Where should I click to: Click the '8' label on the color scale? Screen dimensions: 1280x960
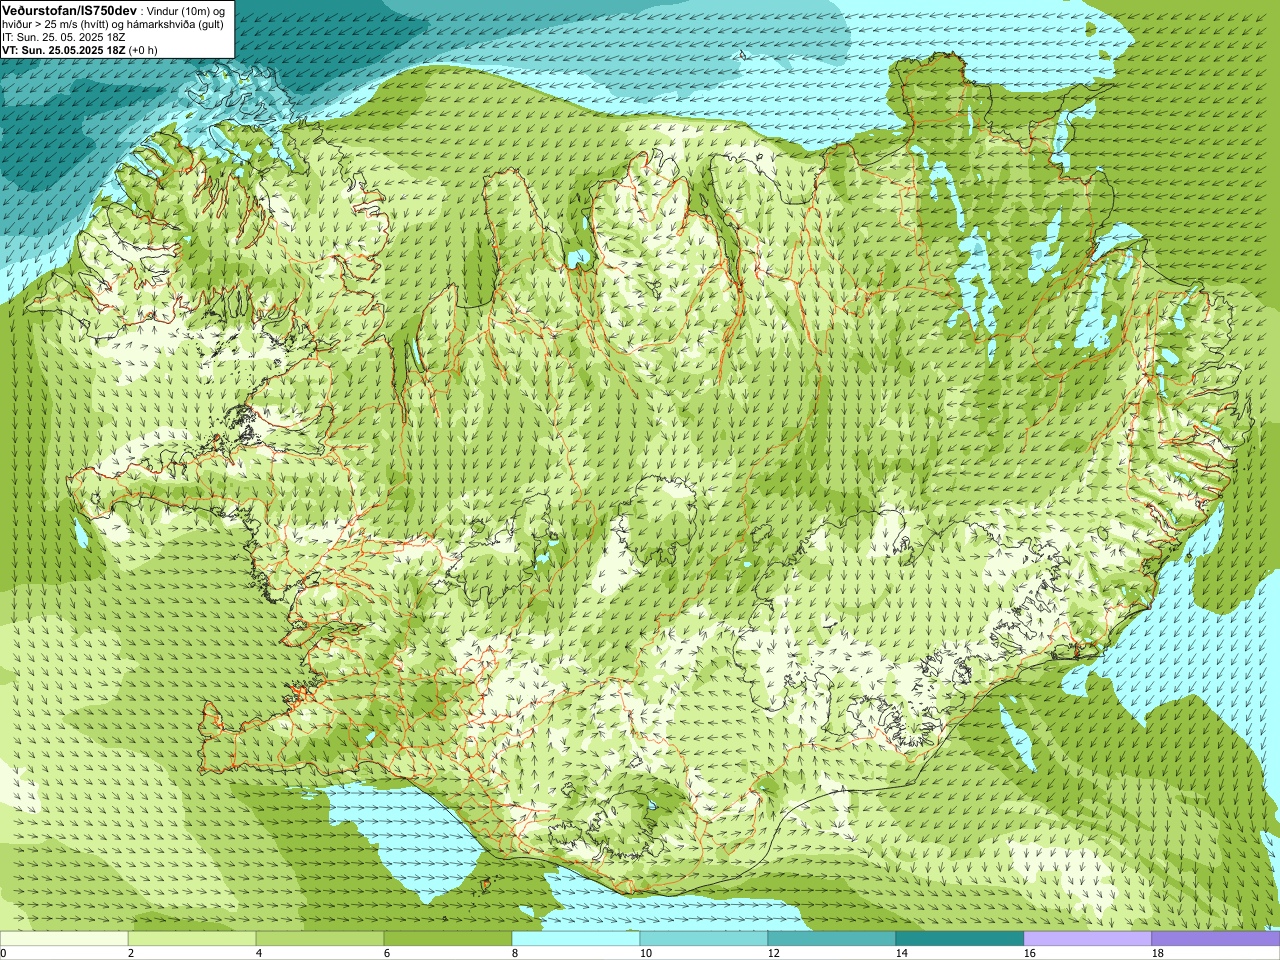click(515, 953)
